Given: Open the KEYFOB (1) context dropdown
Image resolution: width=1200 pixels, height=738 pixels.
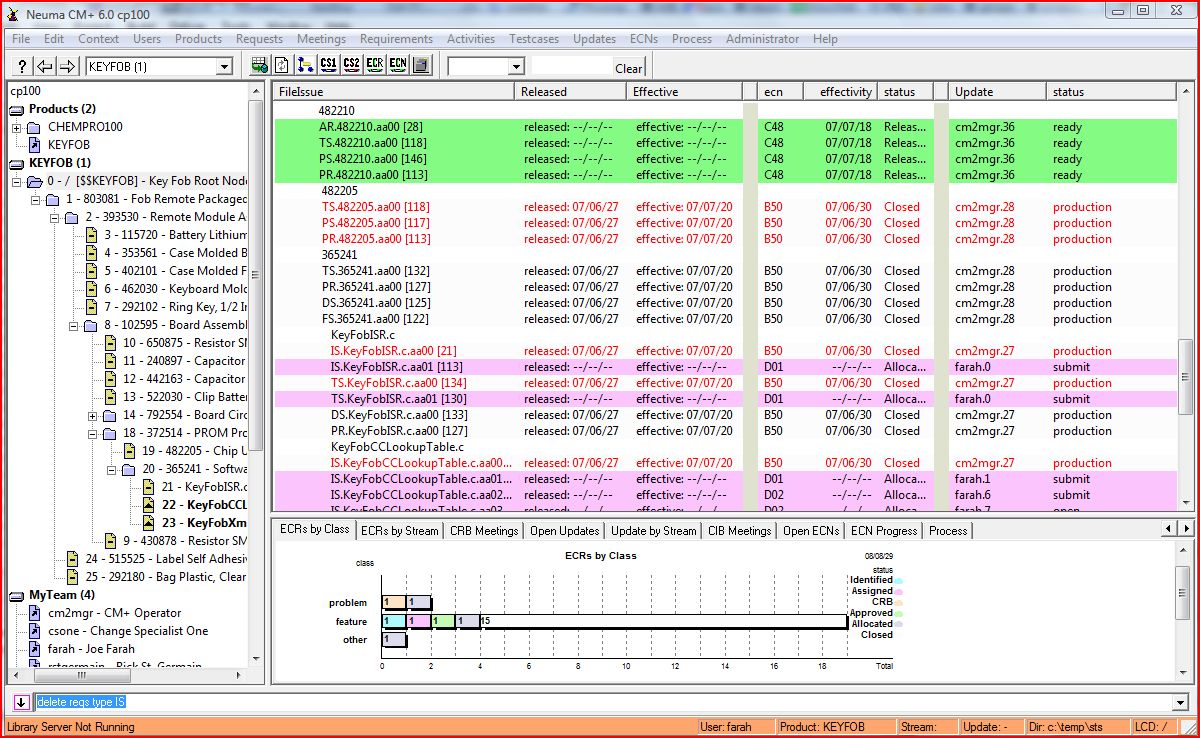Looking at the screenshot, I should (225, 67).
